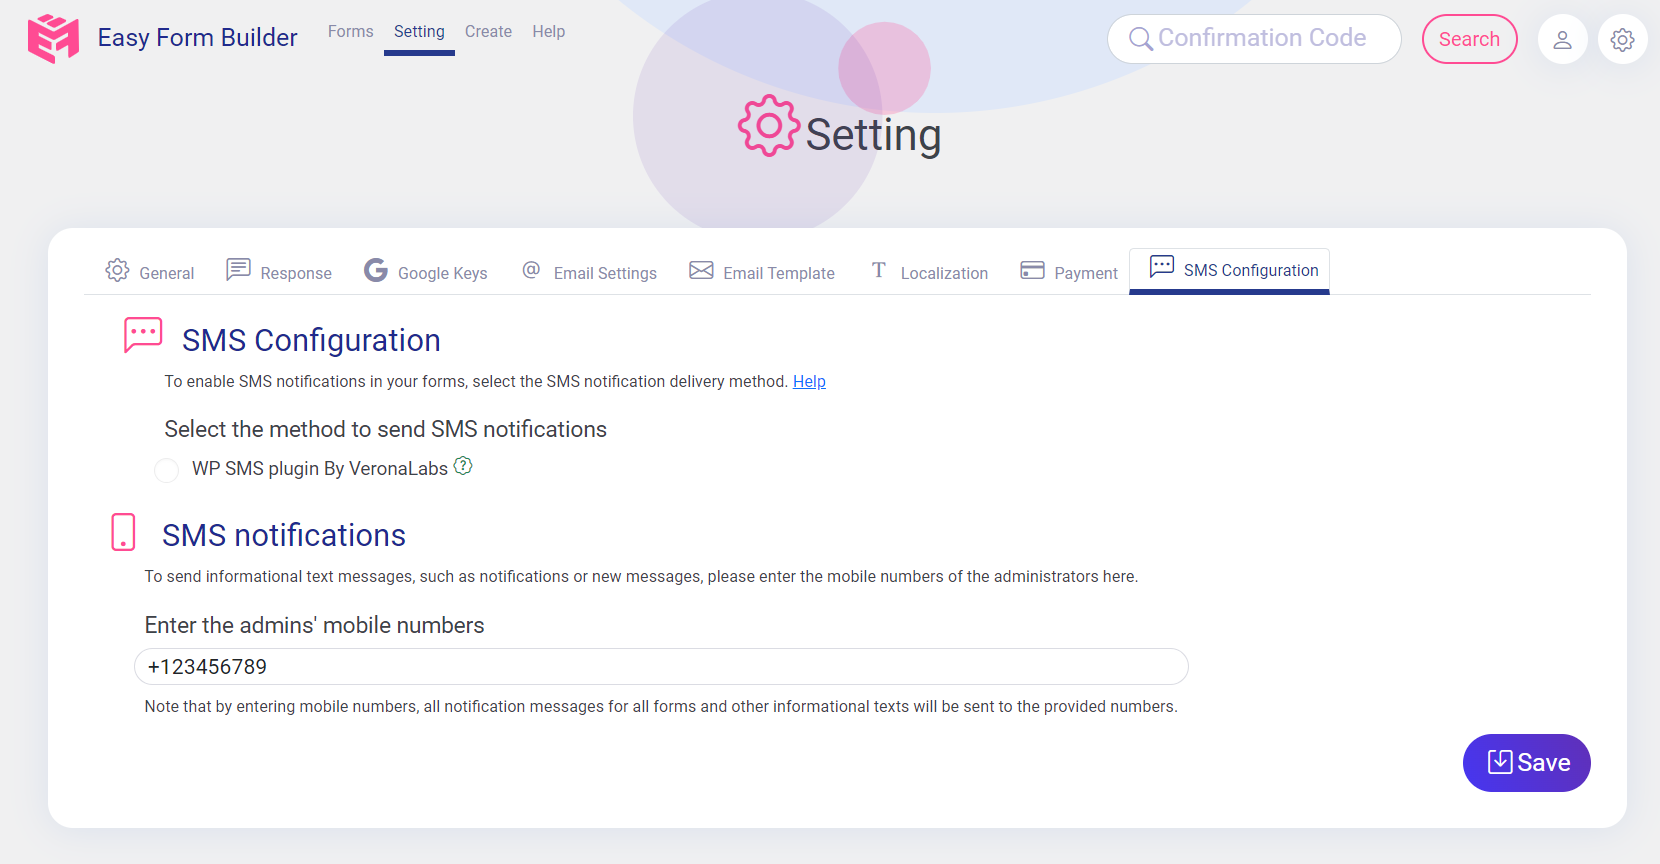Select the SMS Configuration tab
1660x864 pixels.
click(1230, 271)
